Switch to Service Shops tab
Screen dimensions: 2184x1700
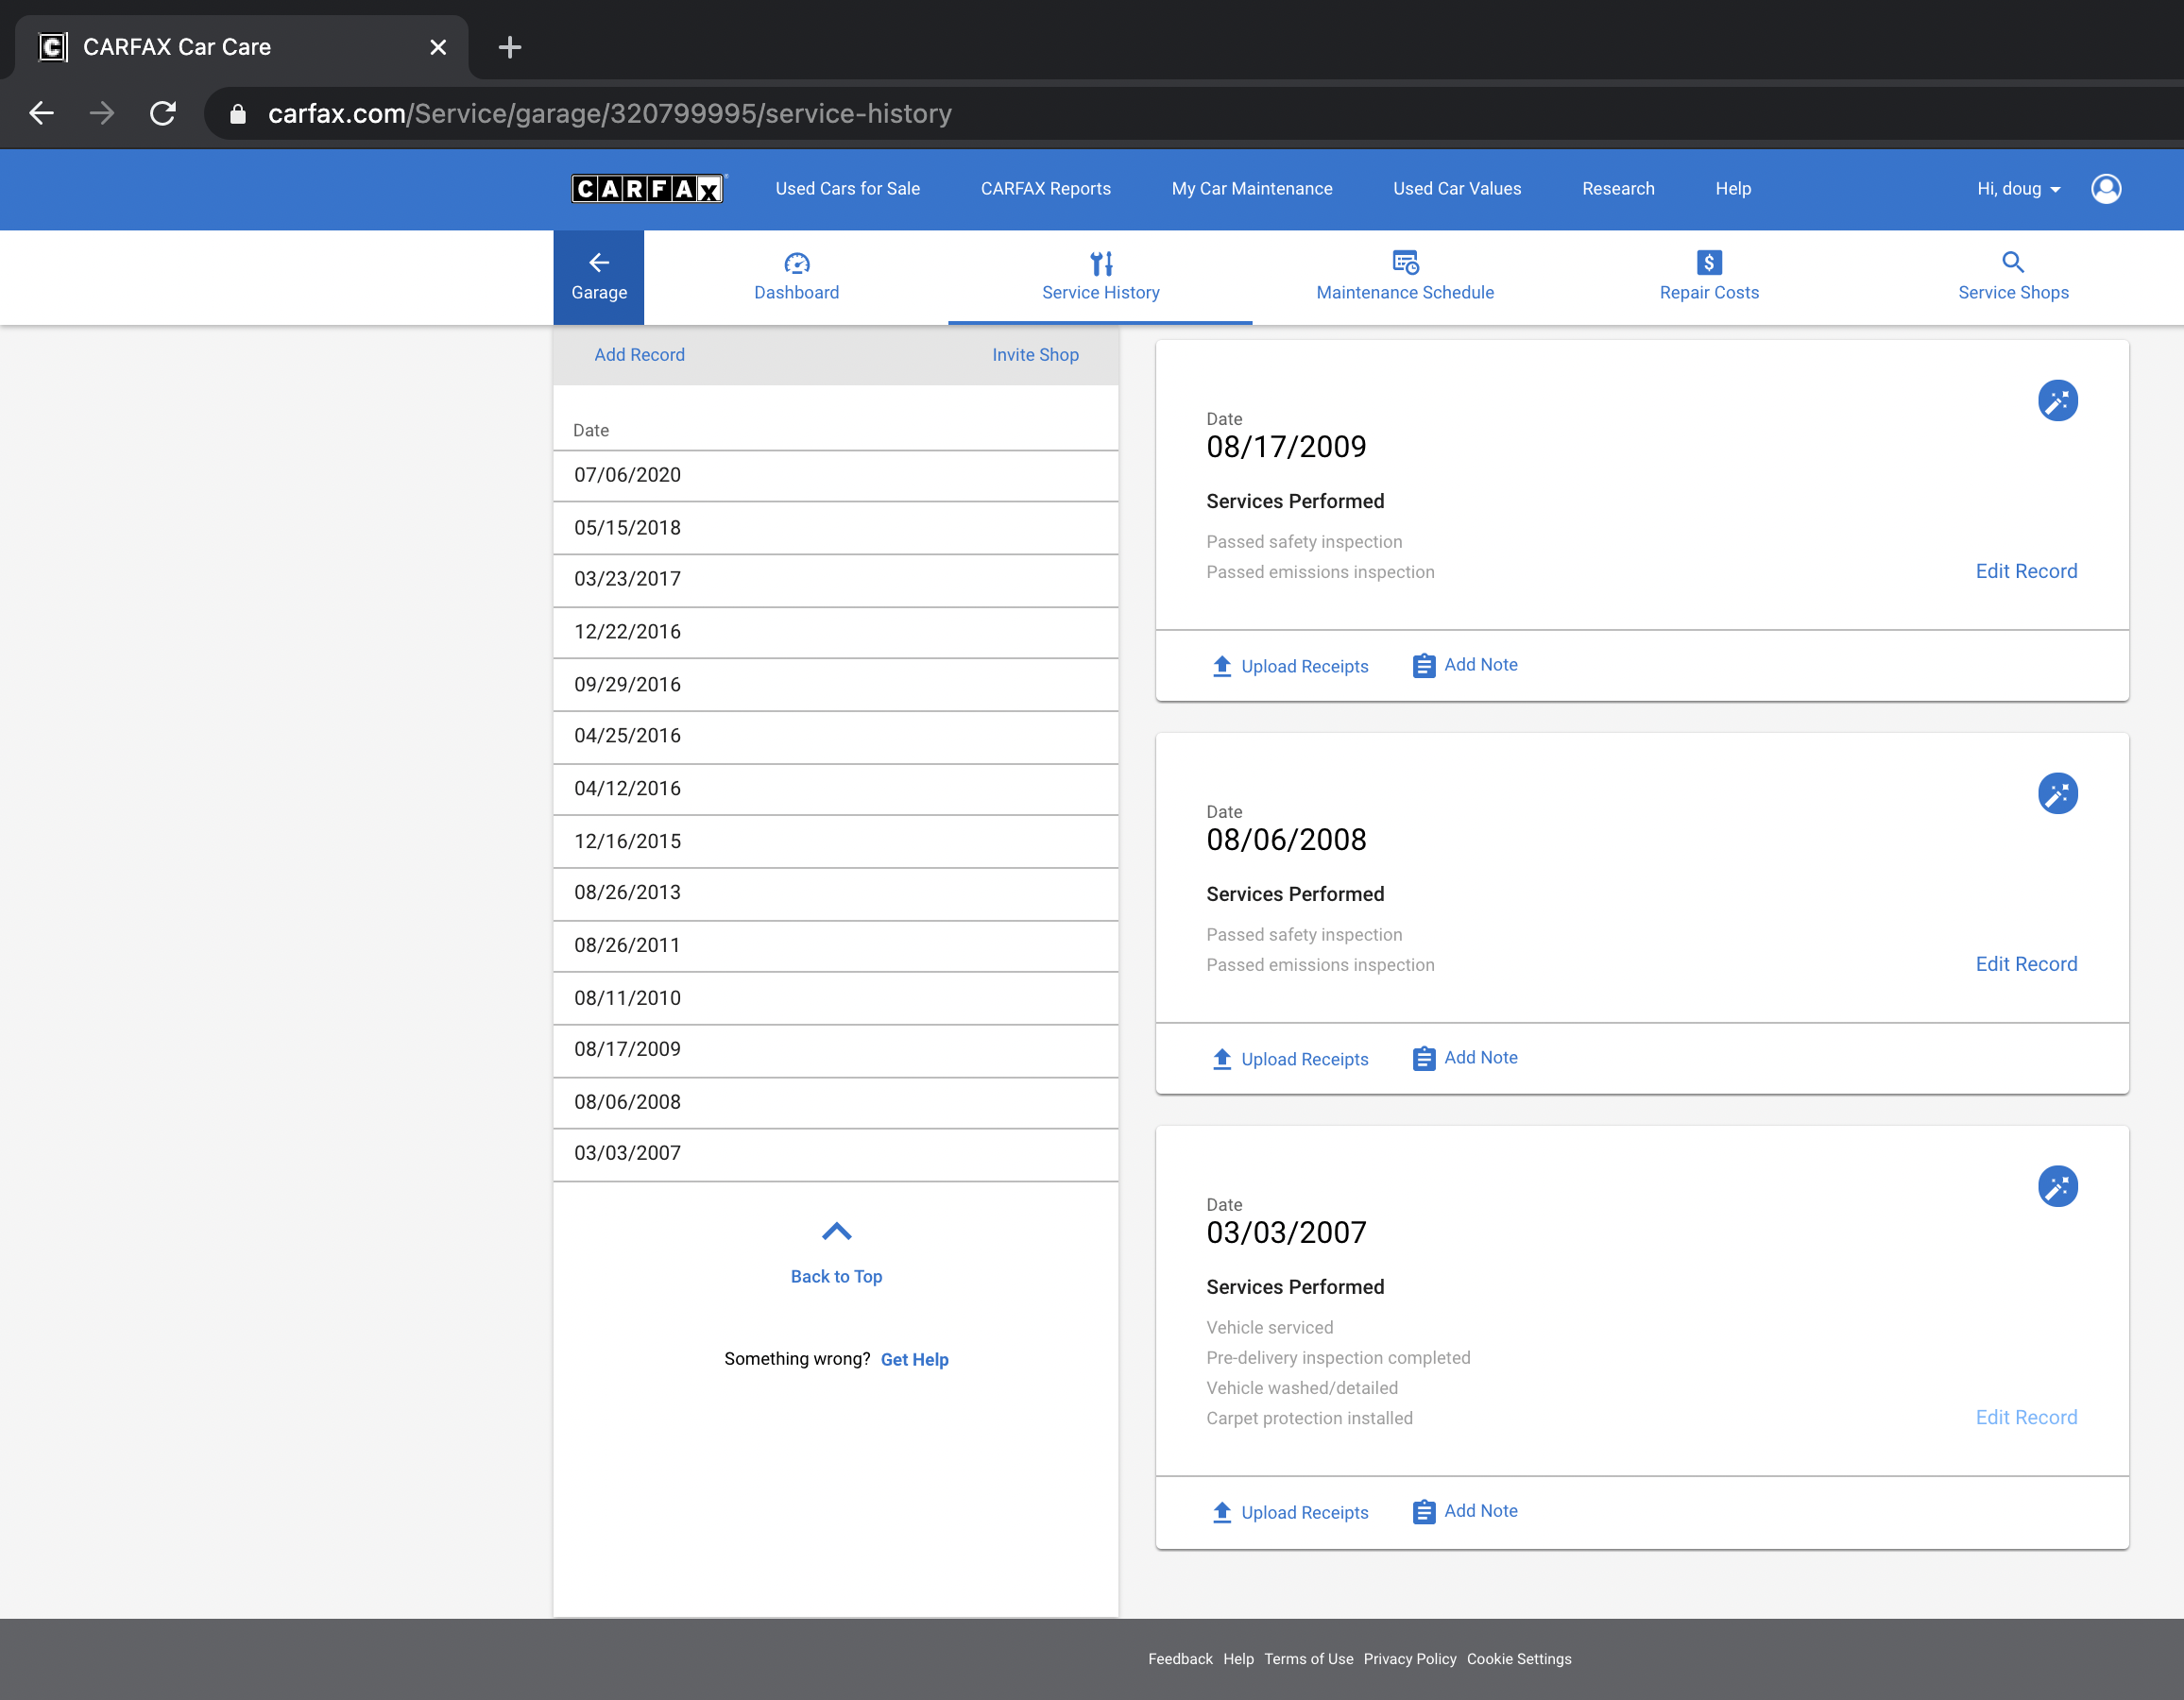point(2013,277)
